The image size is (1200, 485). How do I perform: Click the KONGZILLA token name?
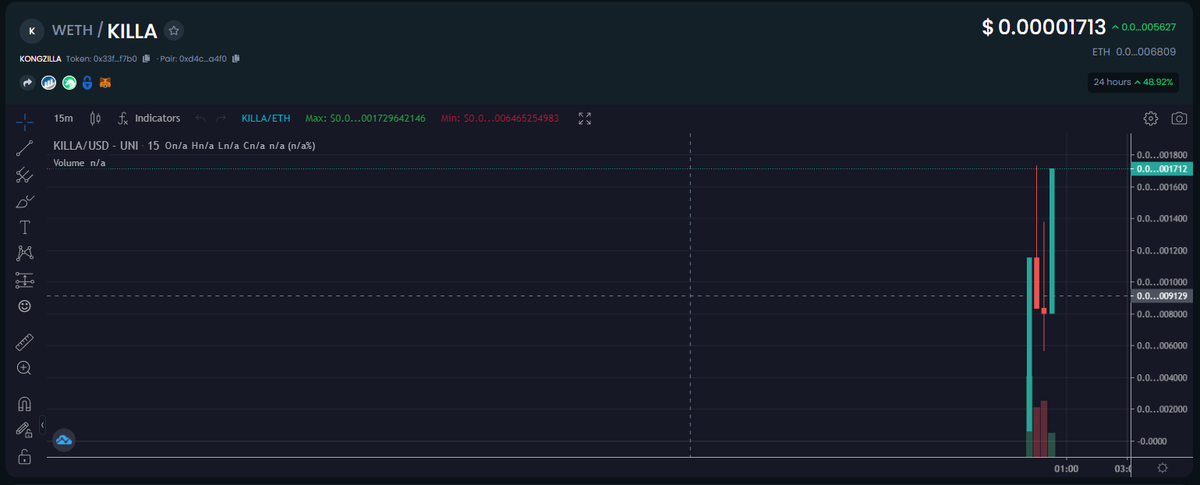pos(40,59)
